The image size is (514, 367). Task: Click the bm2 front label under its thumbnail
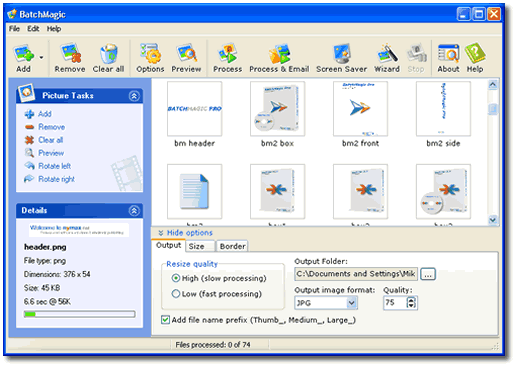click(360, 143)
